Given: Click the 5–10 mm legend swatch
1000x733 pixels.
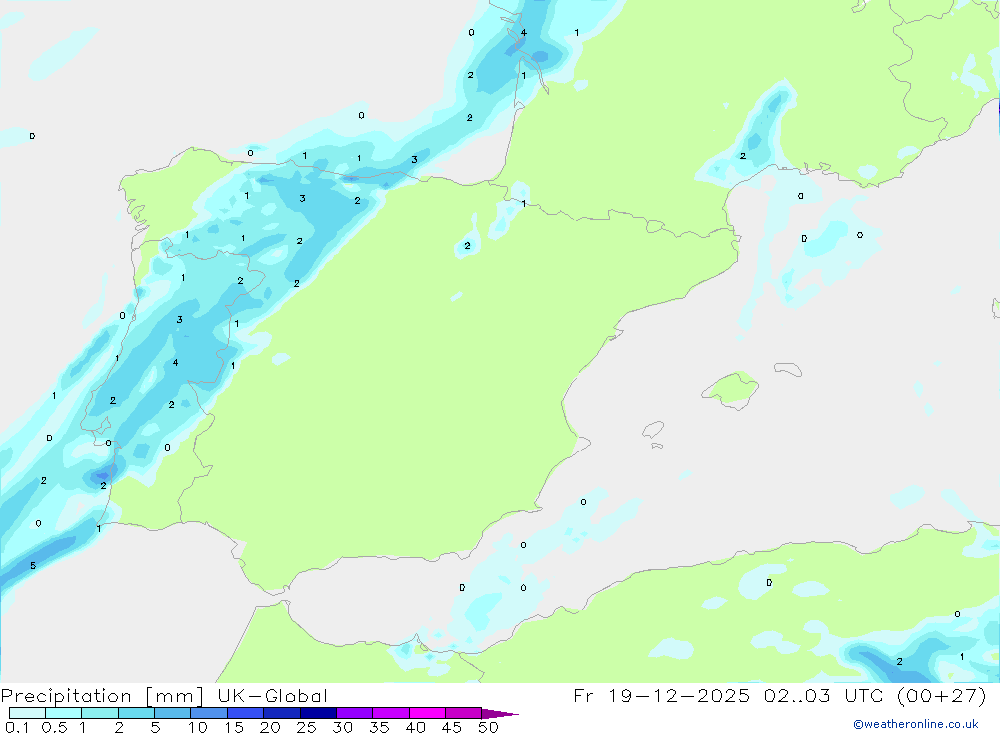Looking at the screenshot, I should coord(173,713).
